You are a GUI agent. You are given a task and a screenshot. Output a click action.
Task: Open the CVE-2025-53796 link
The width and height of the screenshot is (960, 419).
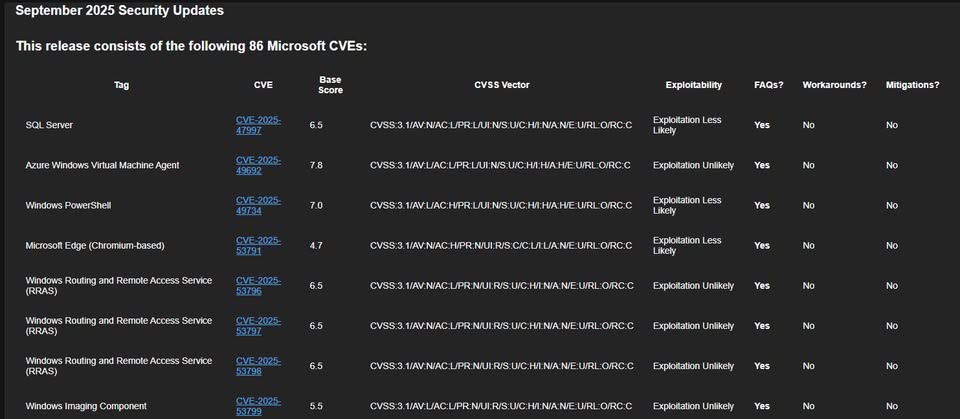click(x=258, y=285)
